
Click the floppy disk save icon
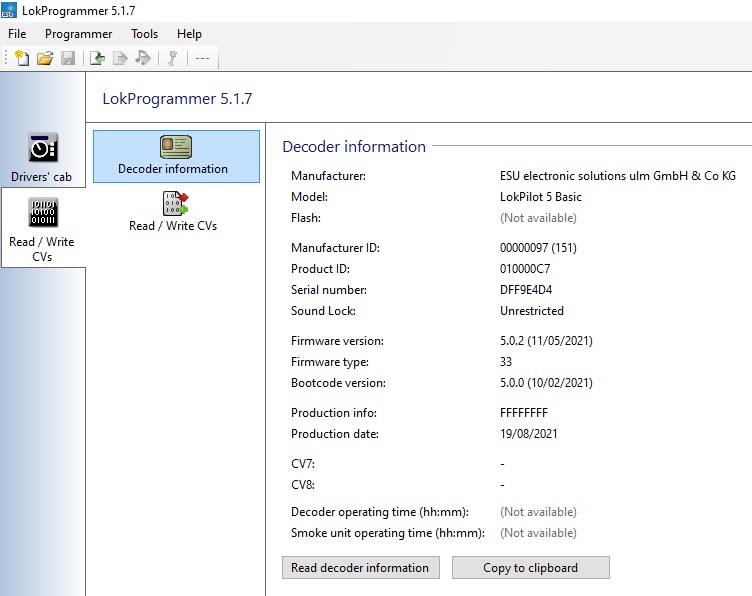click(68, 58)
